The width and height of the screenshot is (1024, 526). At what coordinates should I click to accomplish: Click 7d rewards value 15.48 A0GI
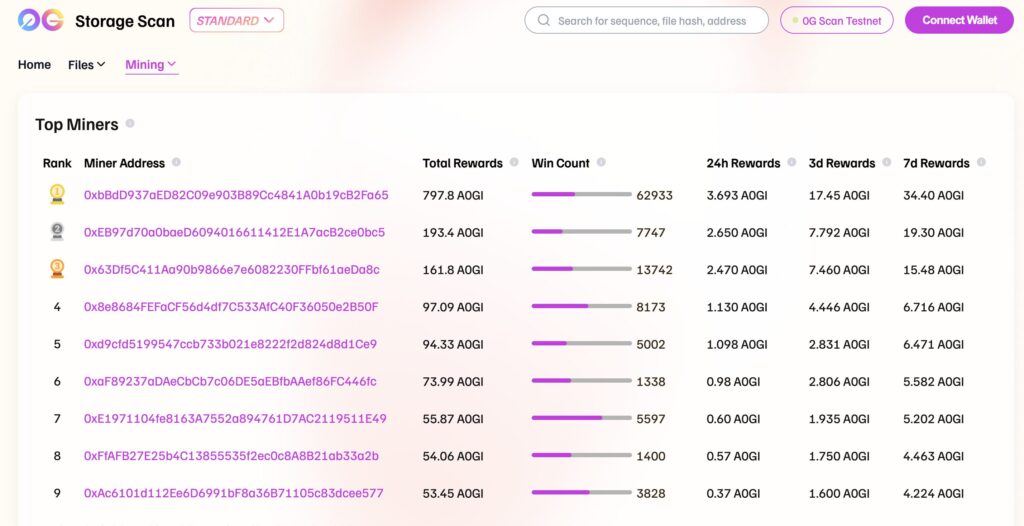[x=934, y=270]
